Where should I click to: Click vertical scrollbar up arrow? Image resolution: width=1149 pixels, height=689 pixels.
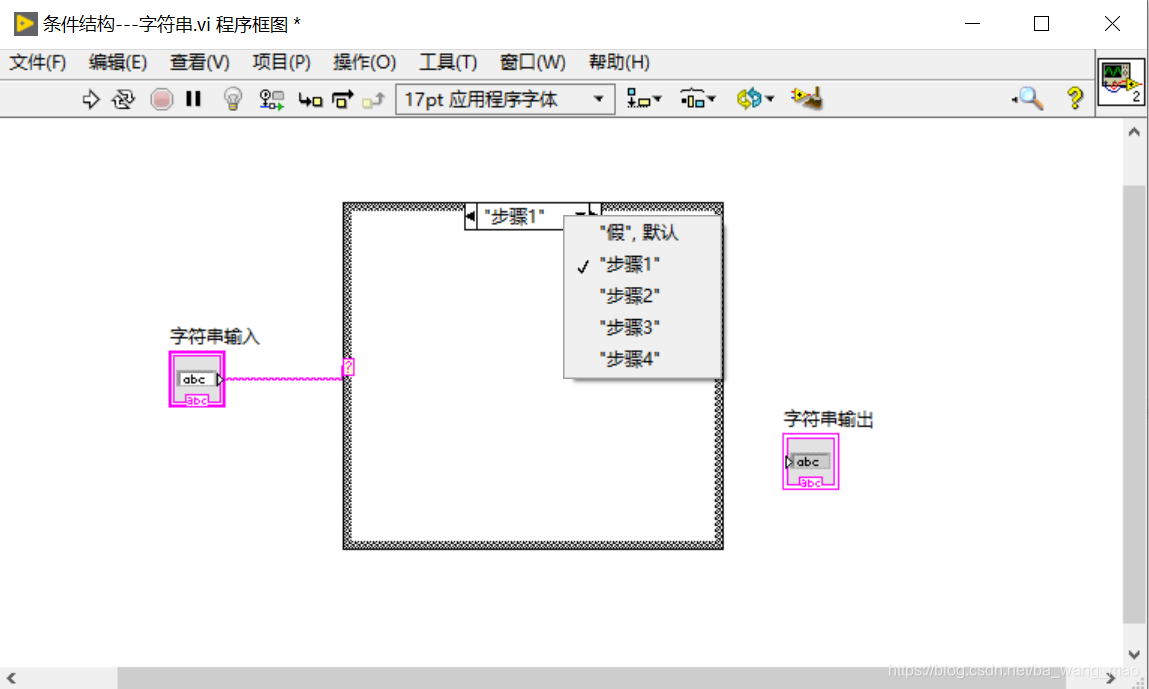[1134, 132]
